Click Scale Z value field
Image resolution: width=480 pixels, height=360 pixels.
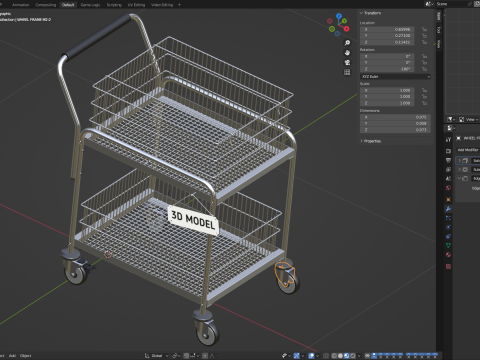tap(387, 103)
